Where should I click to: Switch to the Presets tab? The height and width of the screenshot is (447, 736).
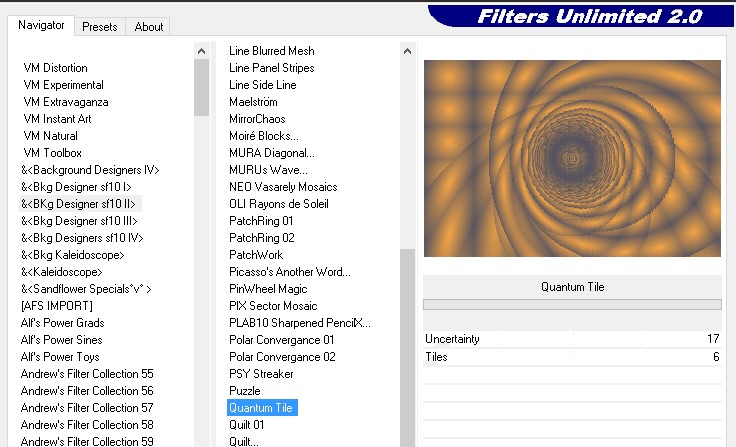99,27
